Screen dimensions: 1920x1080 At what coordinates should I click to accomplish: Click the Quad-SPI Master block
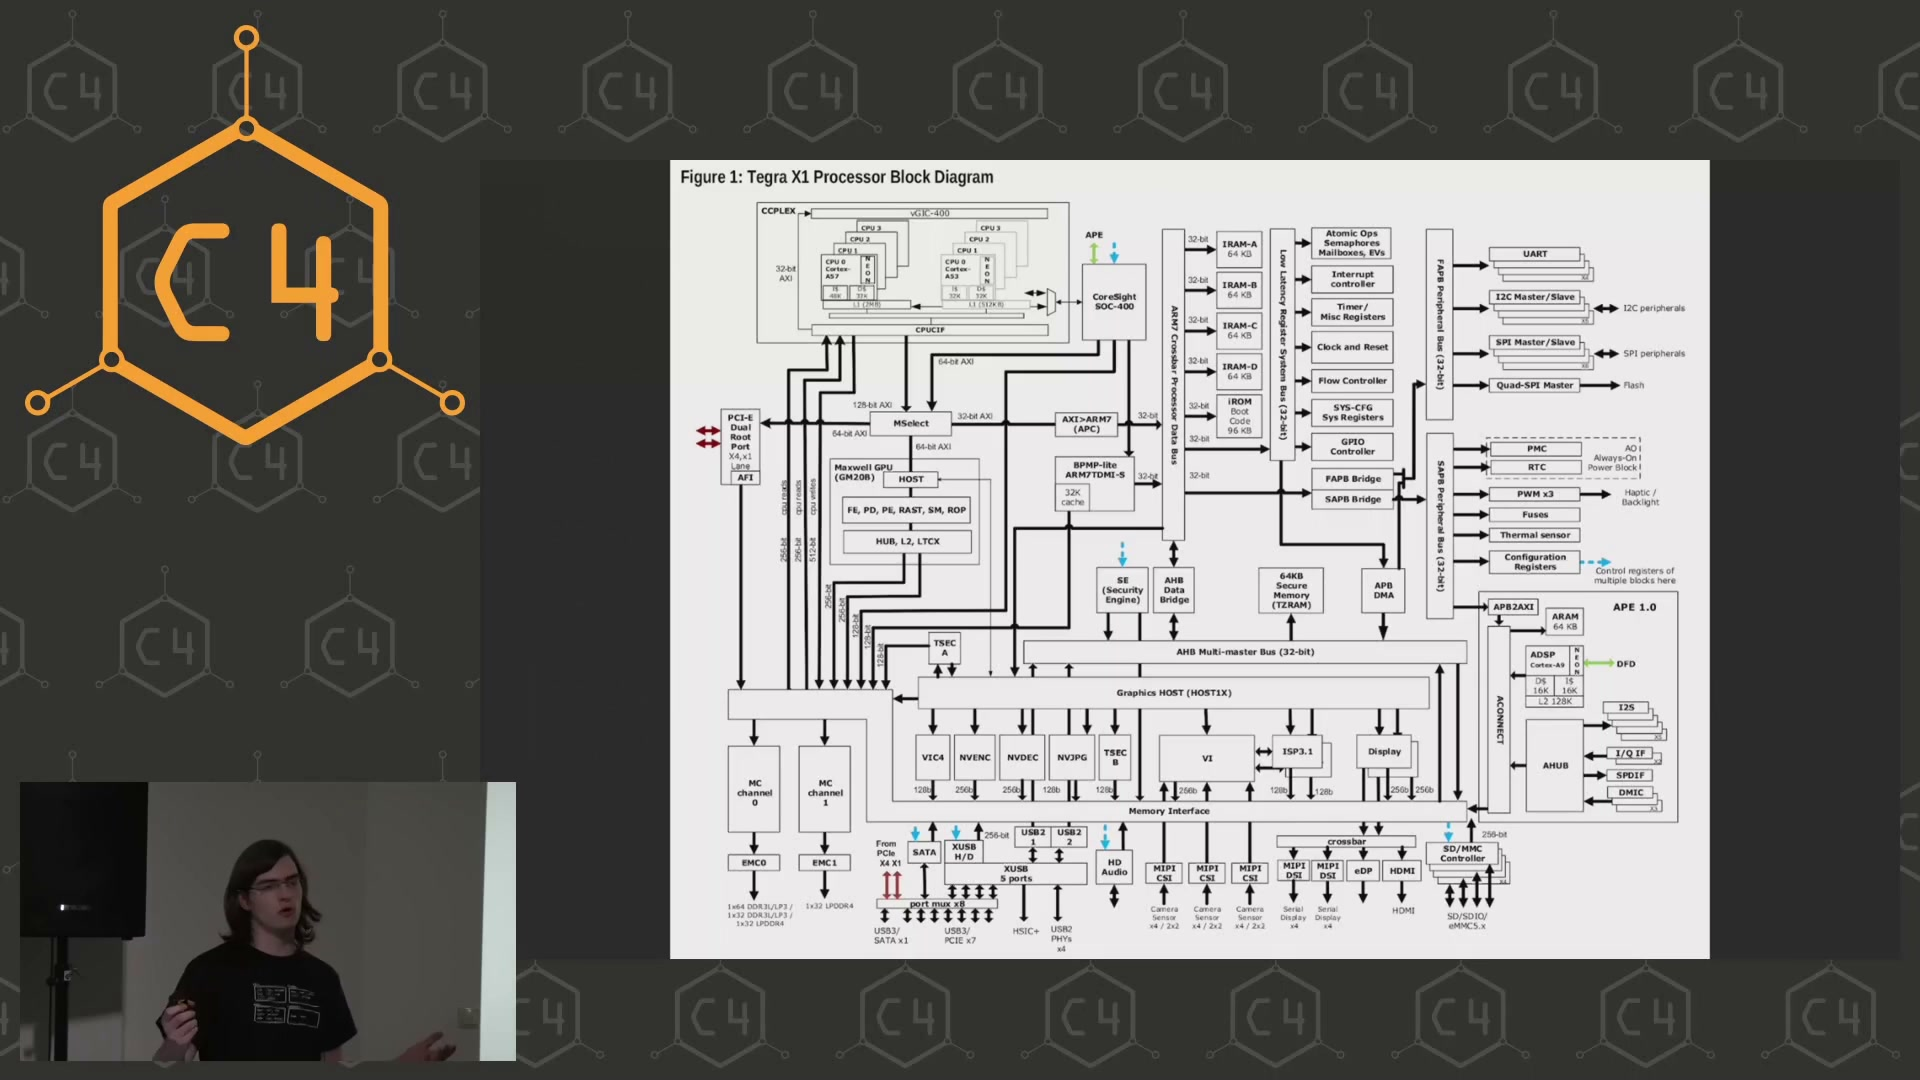click(1535, 385)
